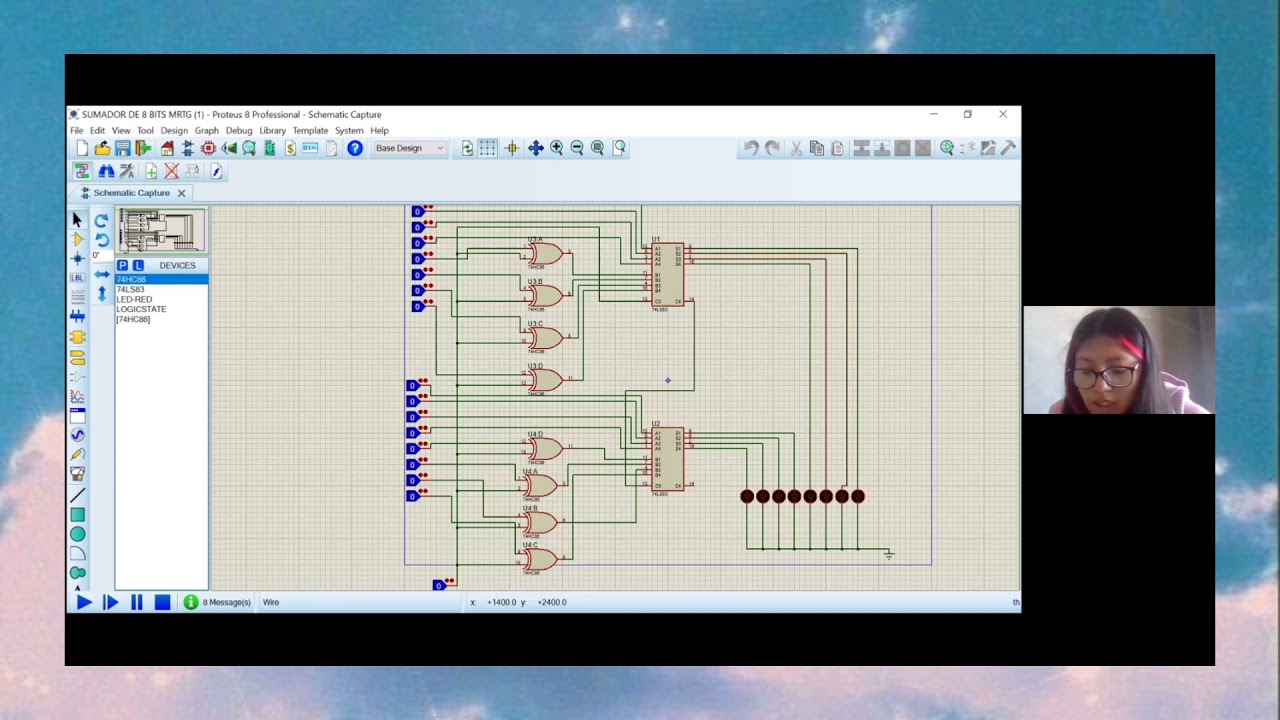This screenshot has height=720, width=1280.
Task: Pick parts from the libraries magnifier icon
Action: (x=946, y=148)
